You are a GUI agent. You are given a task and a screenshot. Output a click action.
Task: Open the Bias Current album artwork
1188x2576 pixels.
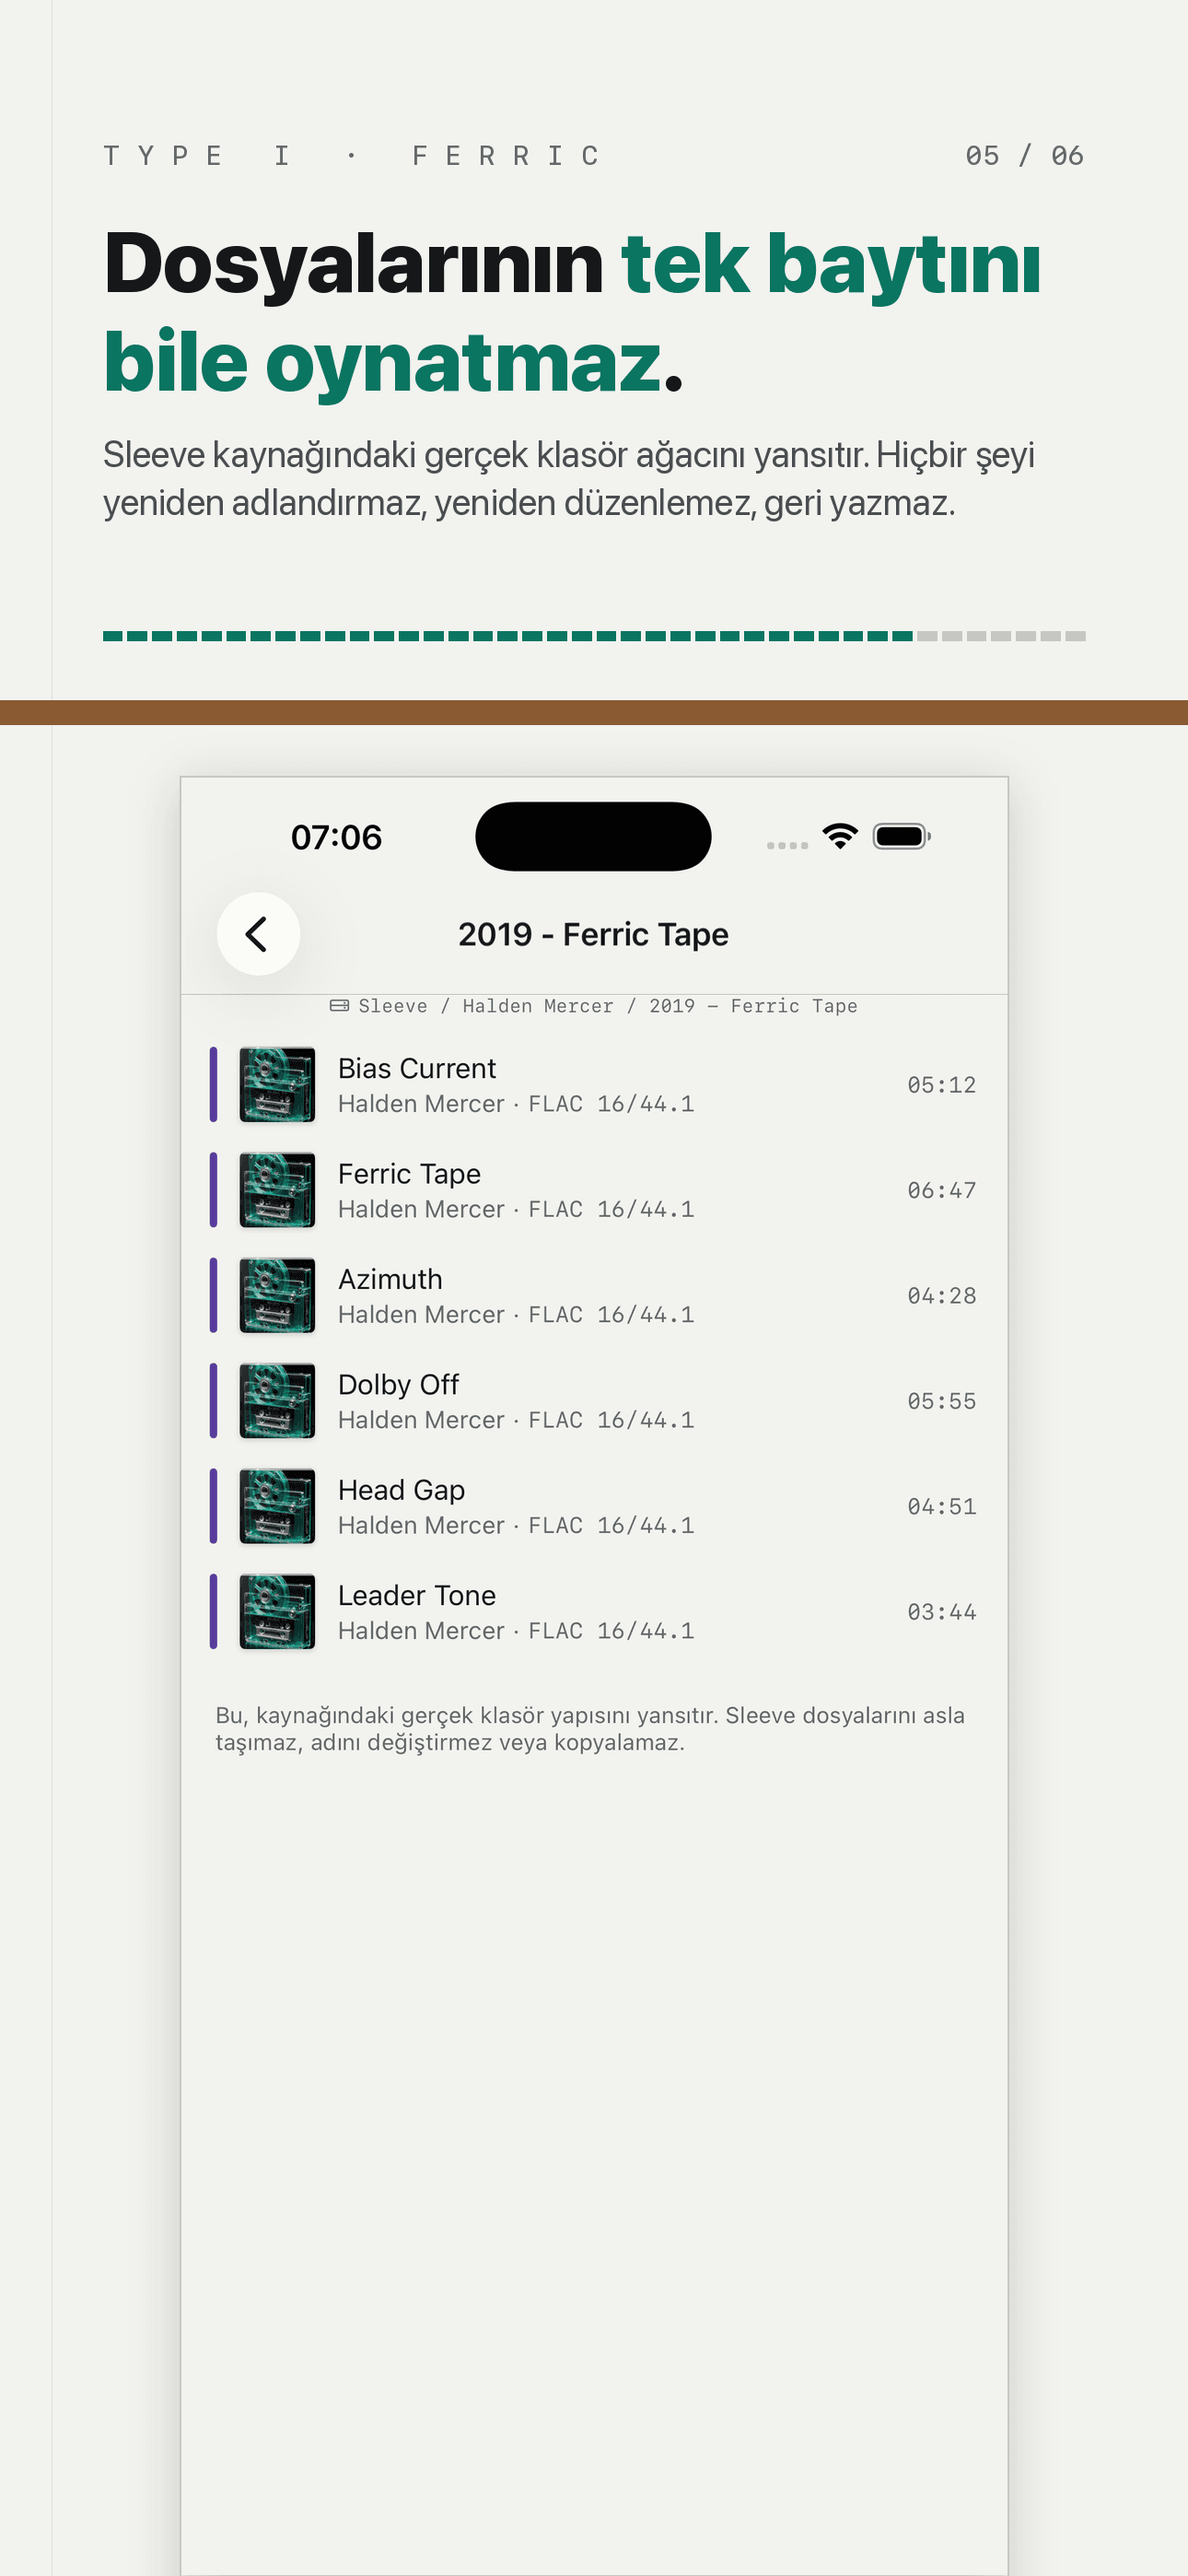(277, 1085)
